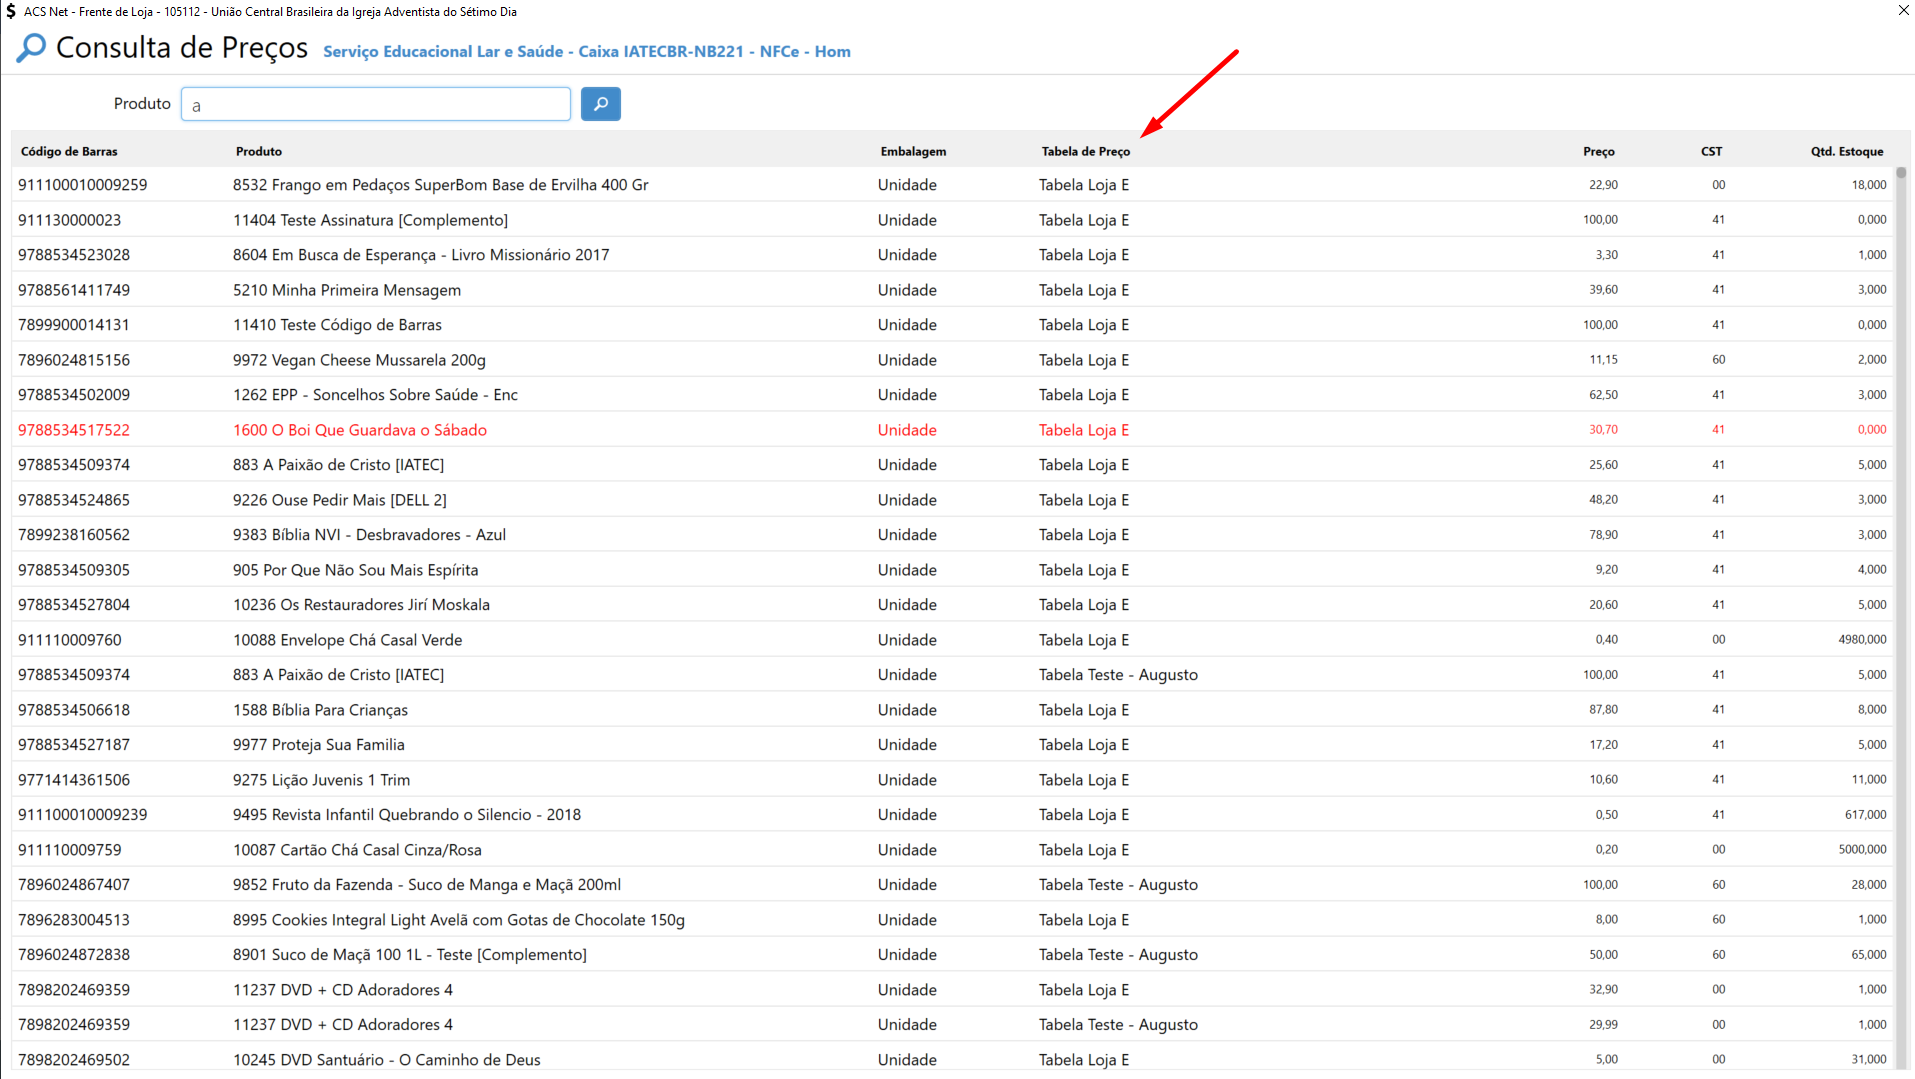Sort by CST column header
The width and height of the screenshot is (1915, 1079).
(1711, 151)
